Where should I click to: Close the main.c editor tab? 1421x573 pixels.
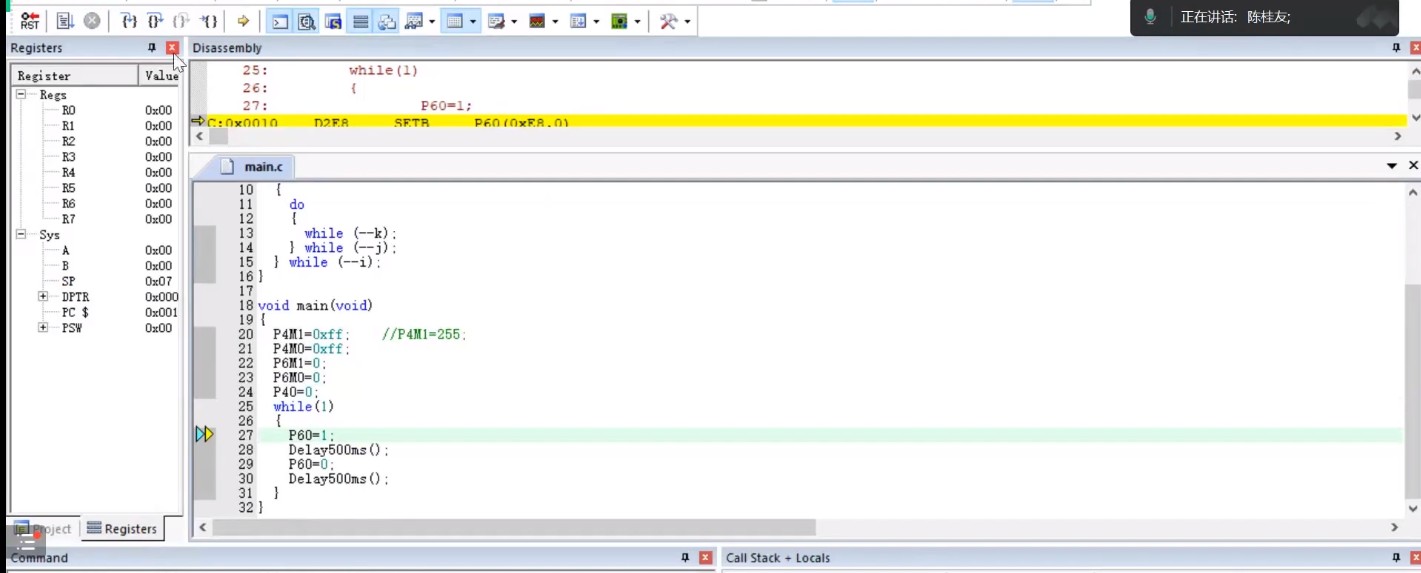[1414, 165]
